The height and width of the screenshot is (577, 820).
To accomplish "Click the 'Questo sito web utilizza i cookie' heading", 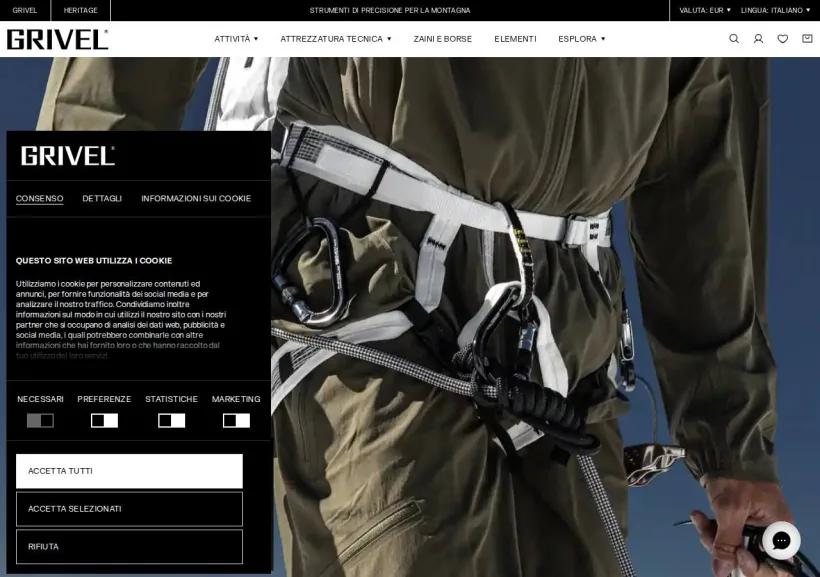I will [94, 261].
